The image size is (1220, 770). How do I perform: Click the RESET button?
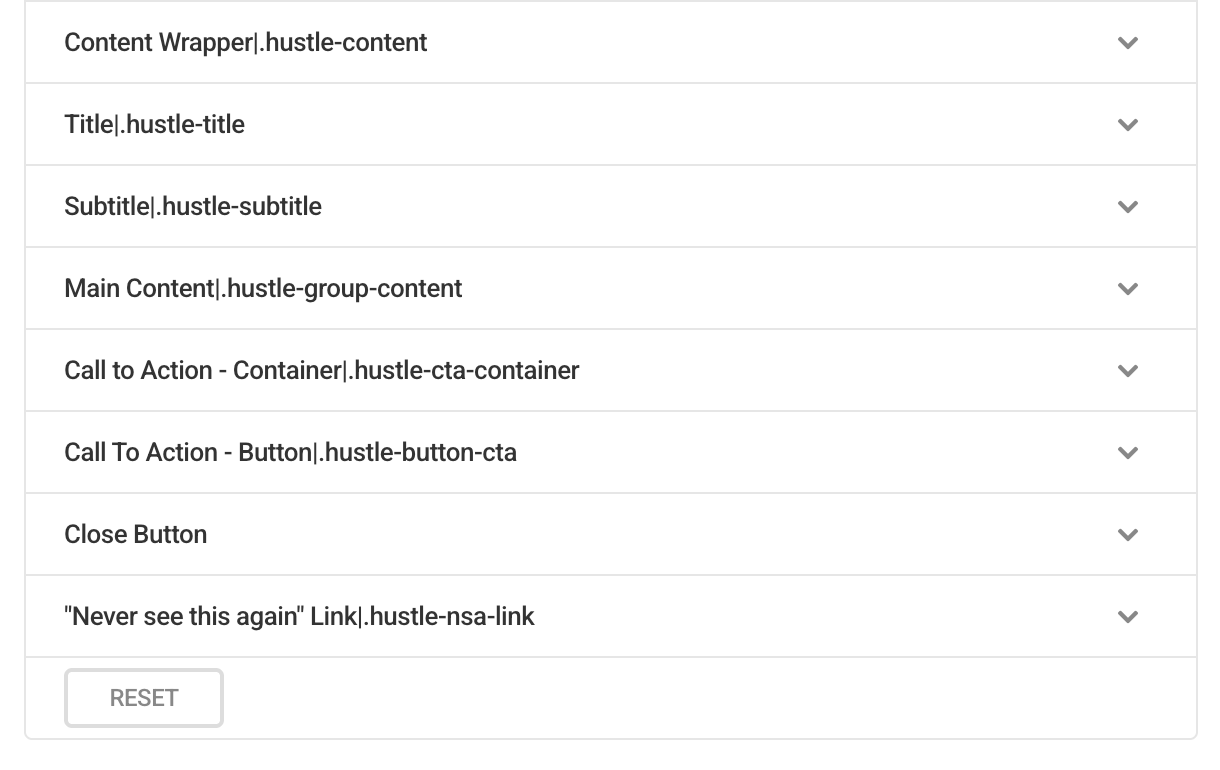pyautogui.click(x=144, y=698)
